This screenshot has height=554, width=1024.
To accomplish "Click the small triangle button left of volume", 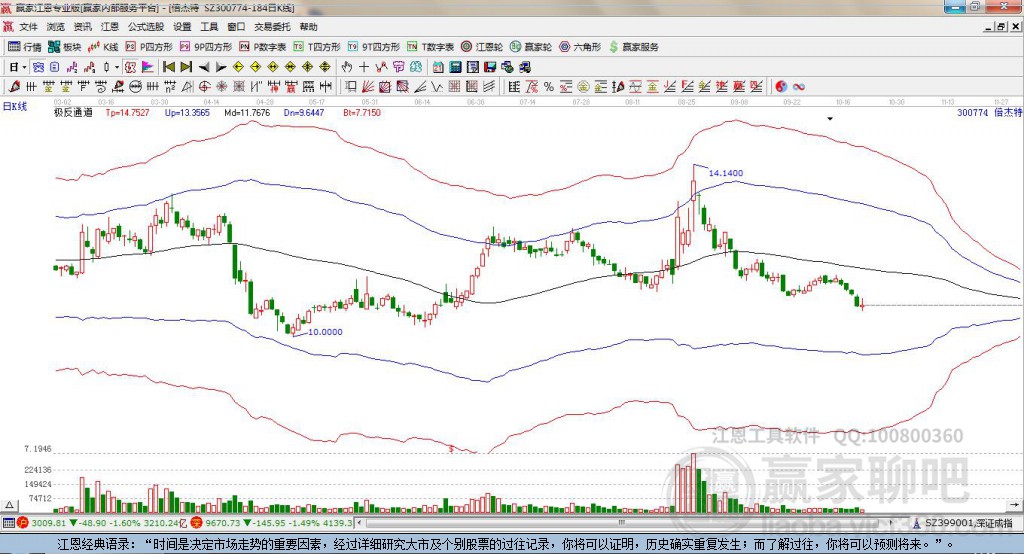I will 9,505.
